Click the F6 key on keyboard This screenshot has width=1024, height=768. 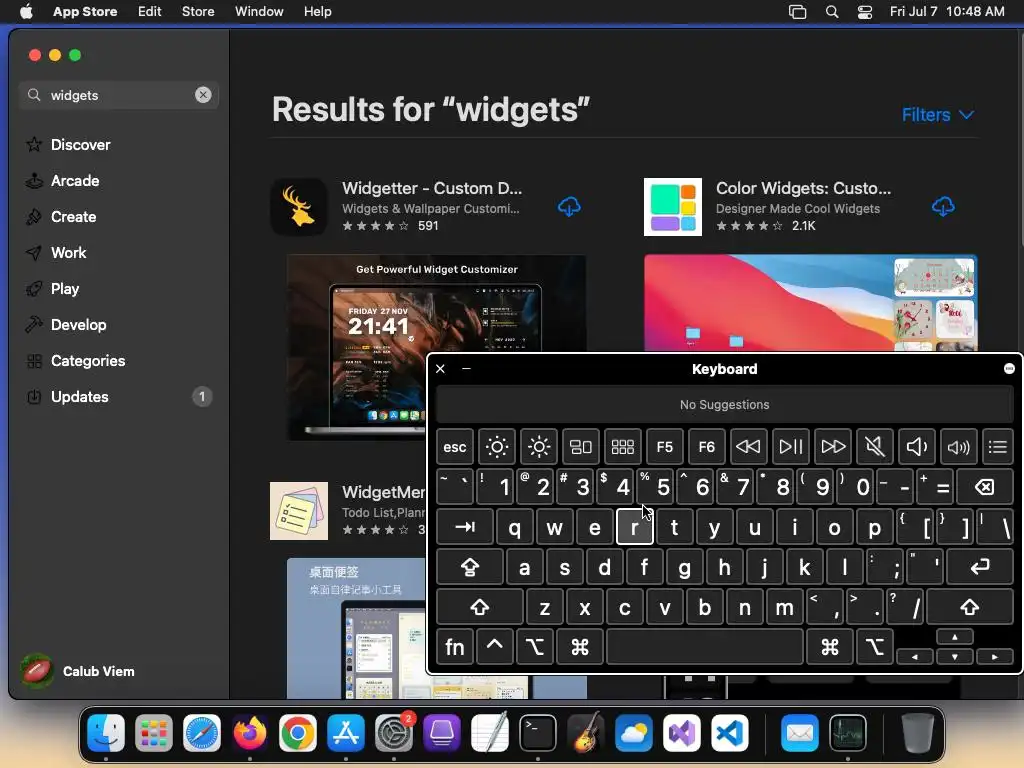[707, 447]
